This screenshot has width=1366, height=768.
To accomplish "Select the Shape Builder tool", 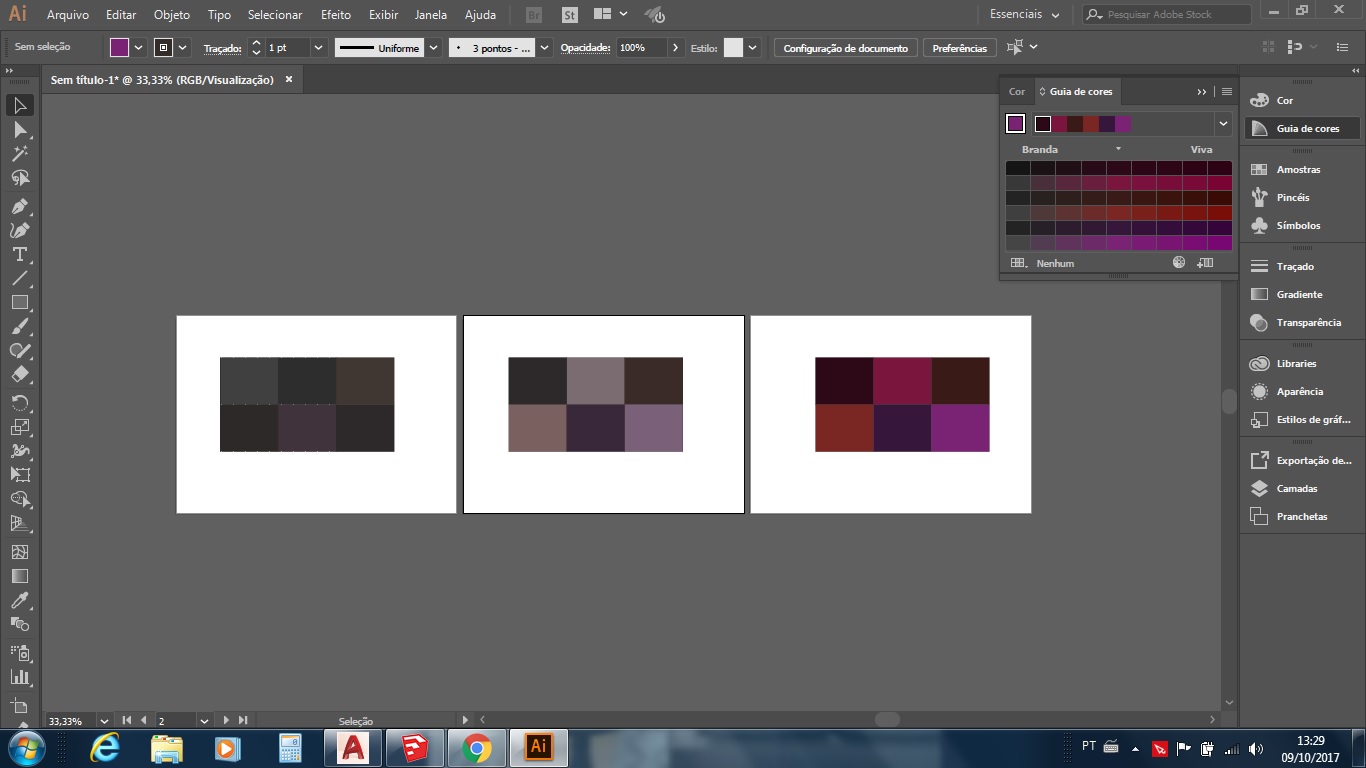I will 19,498.
